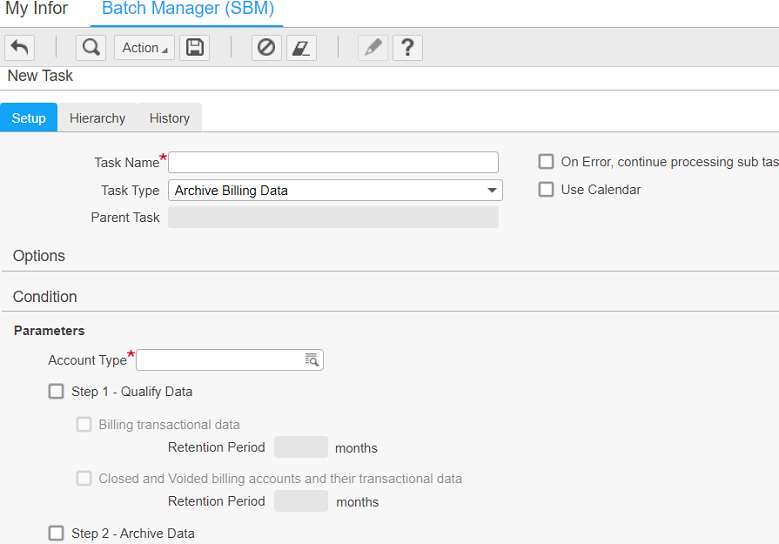Open the Action dropdown menu
The width and height of the screenshot is (779, 544).
145,48
